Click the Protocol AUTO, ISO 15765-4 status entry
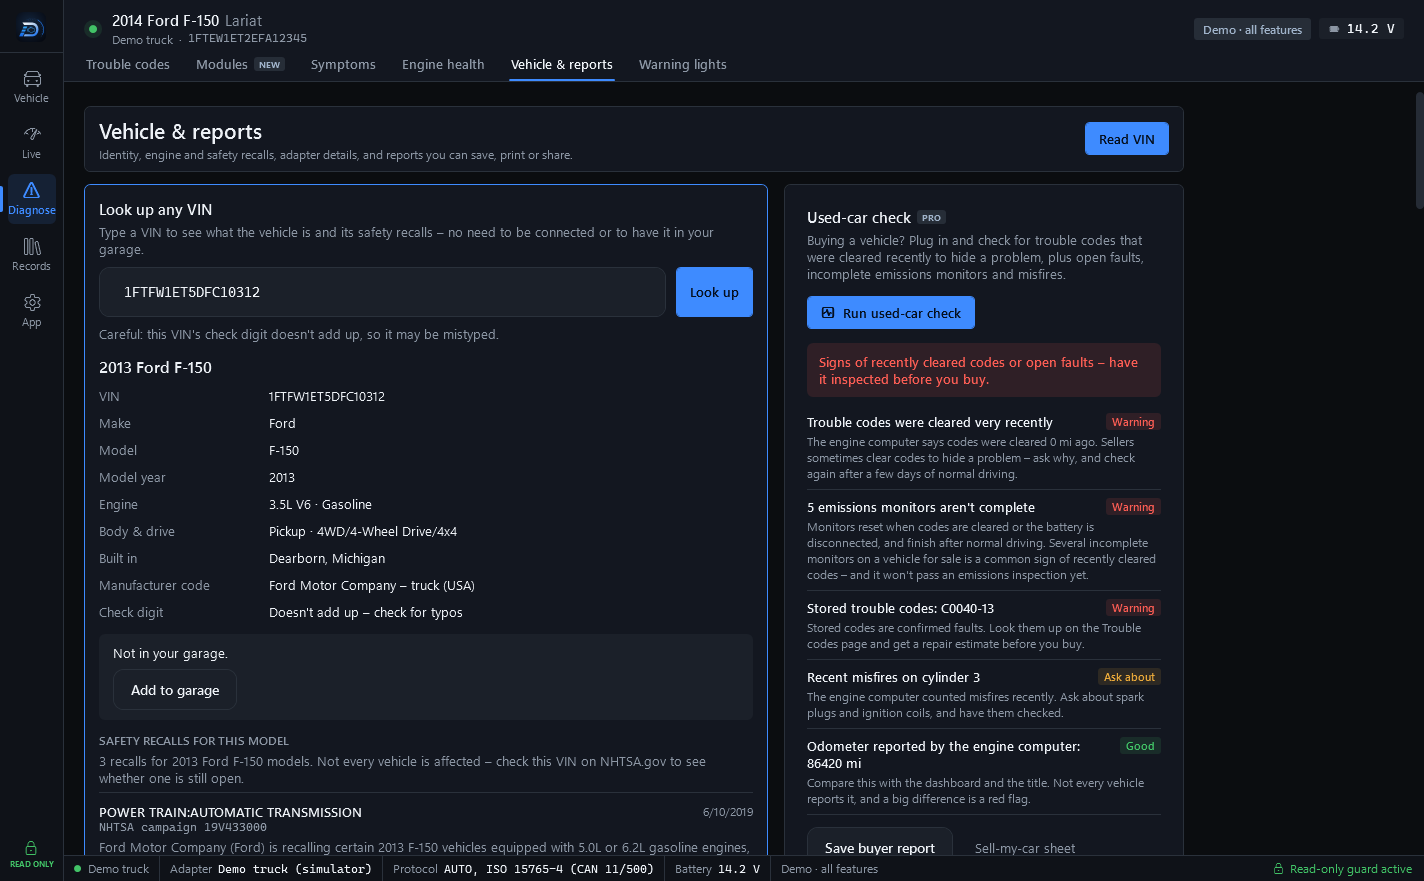 click(523, 869)
